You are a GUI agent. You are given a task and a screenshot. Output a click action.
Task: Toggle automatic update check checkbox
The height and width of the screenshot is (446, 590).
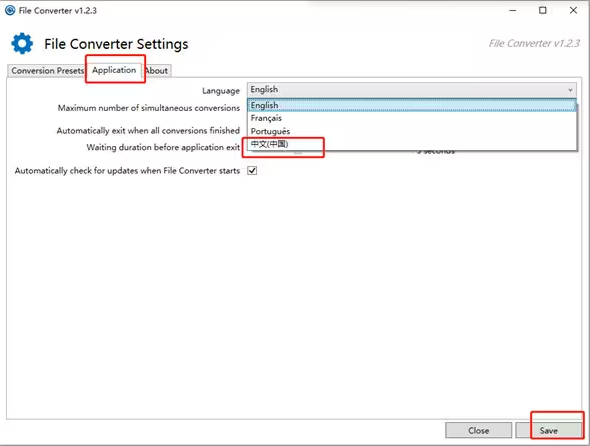pos(252,170)
